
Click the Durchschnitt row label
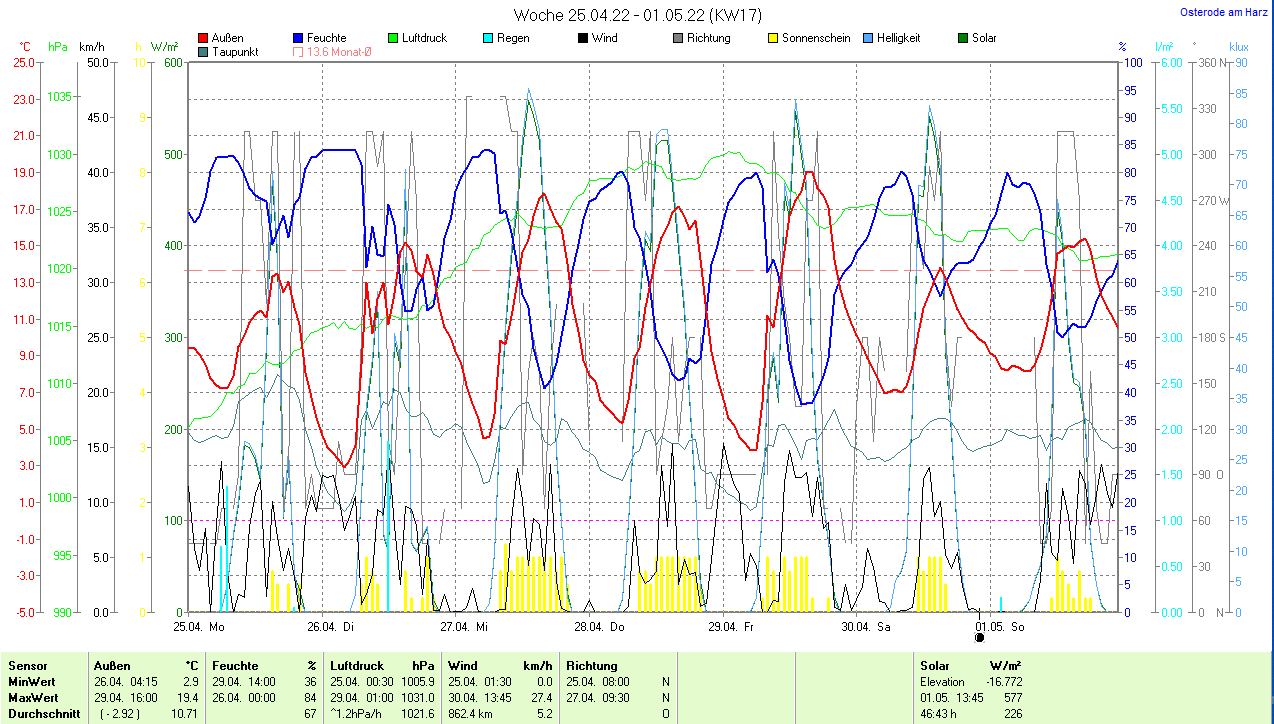pyautogui.click(x=40, y=713)
